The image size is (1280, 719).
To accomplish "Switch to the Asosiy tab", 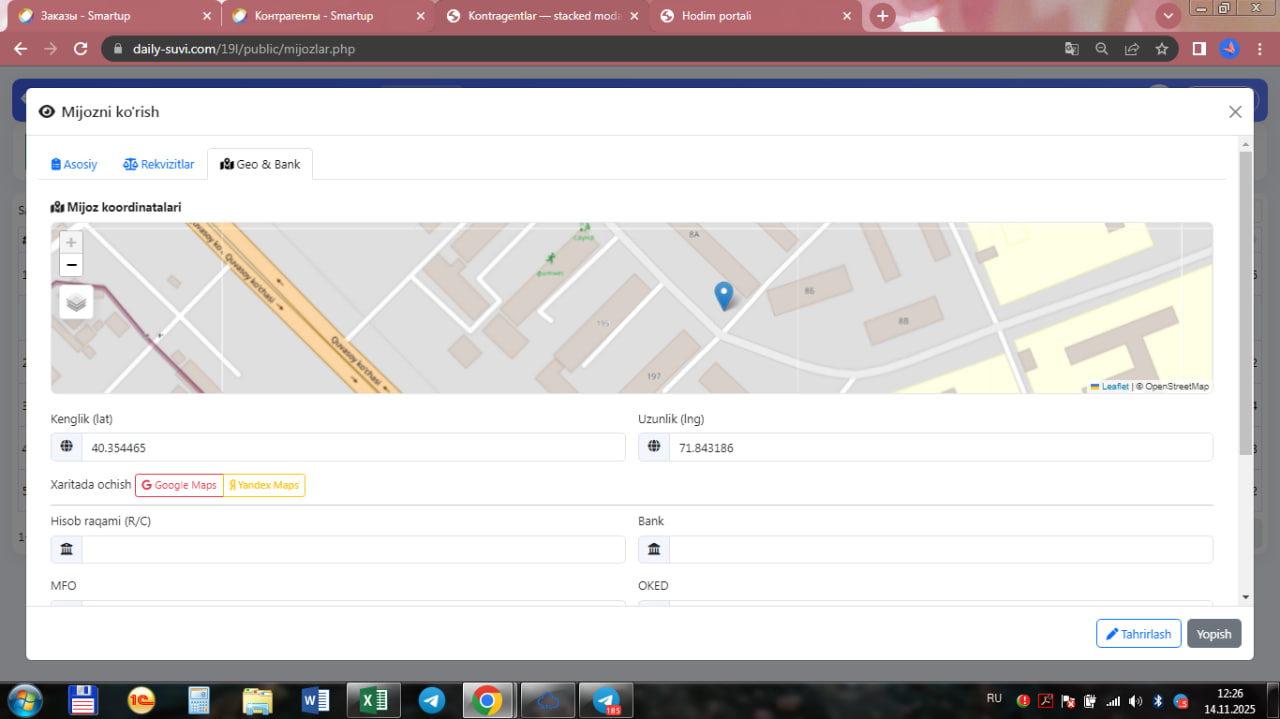I will tap(75, 164).
